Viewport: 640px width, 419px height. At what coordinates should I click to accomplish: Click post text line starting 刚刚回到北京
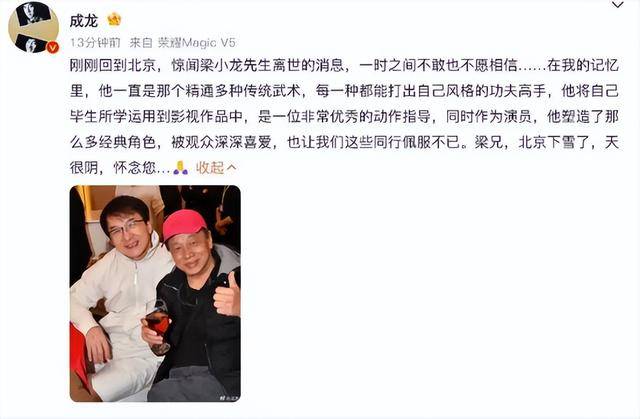pos(344,65)
